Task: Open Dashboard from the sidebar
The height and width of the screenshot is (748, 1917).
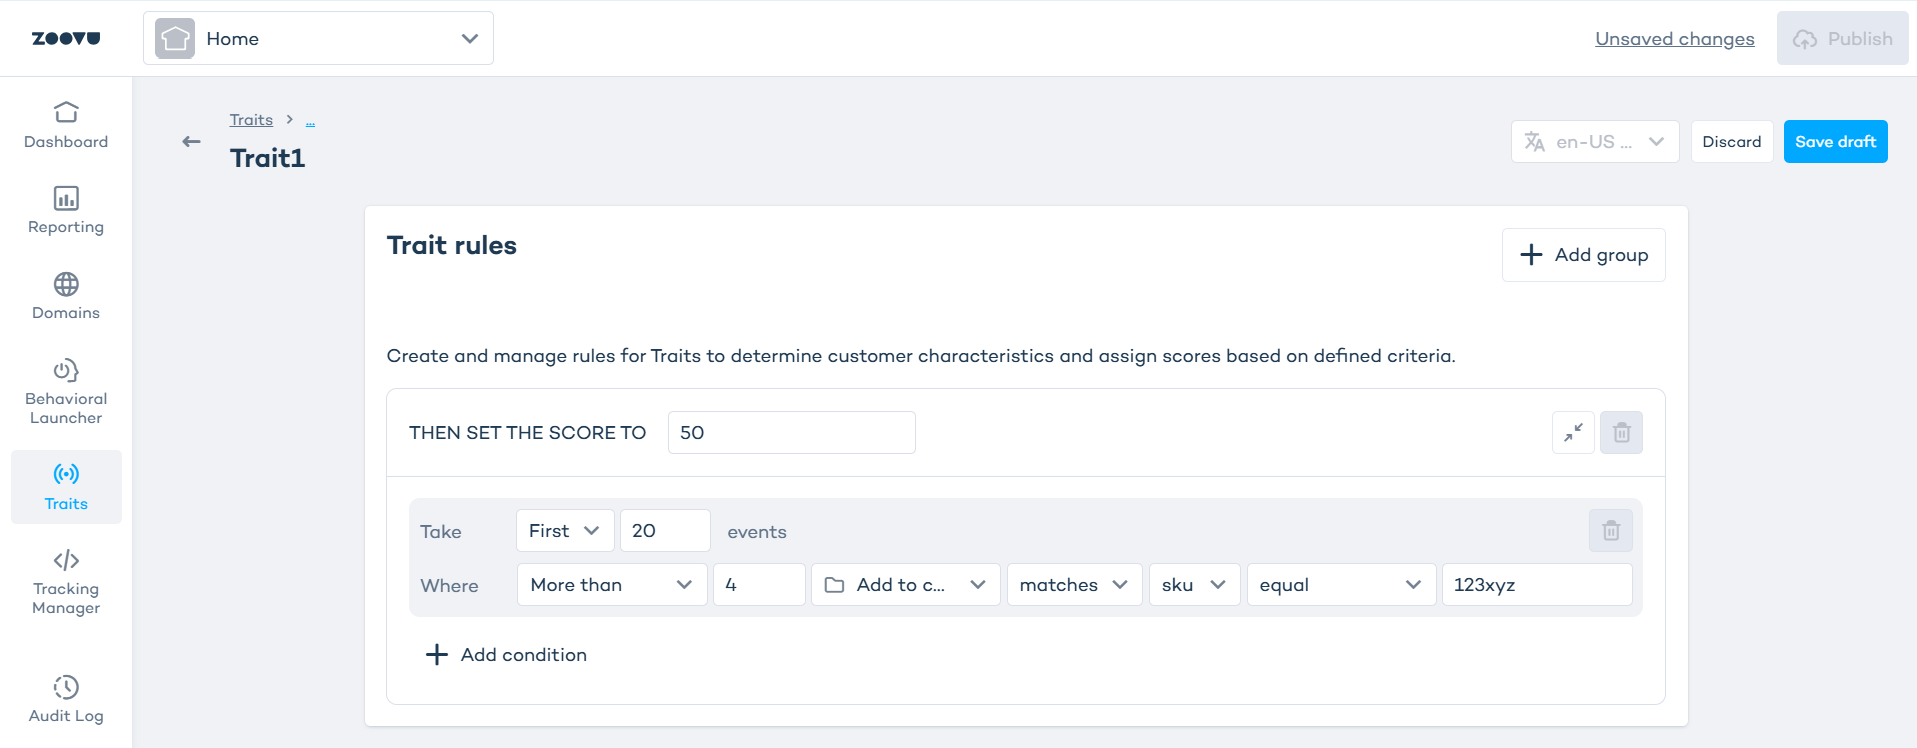Action: pos(66,125)
